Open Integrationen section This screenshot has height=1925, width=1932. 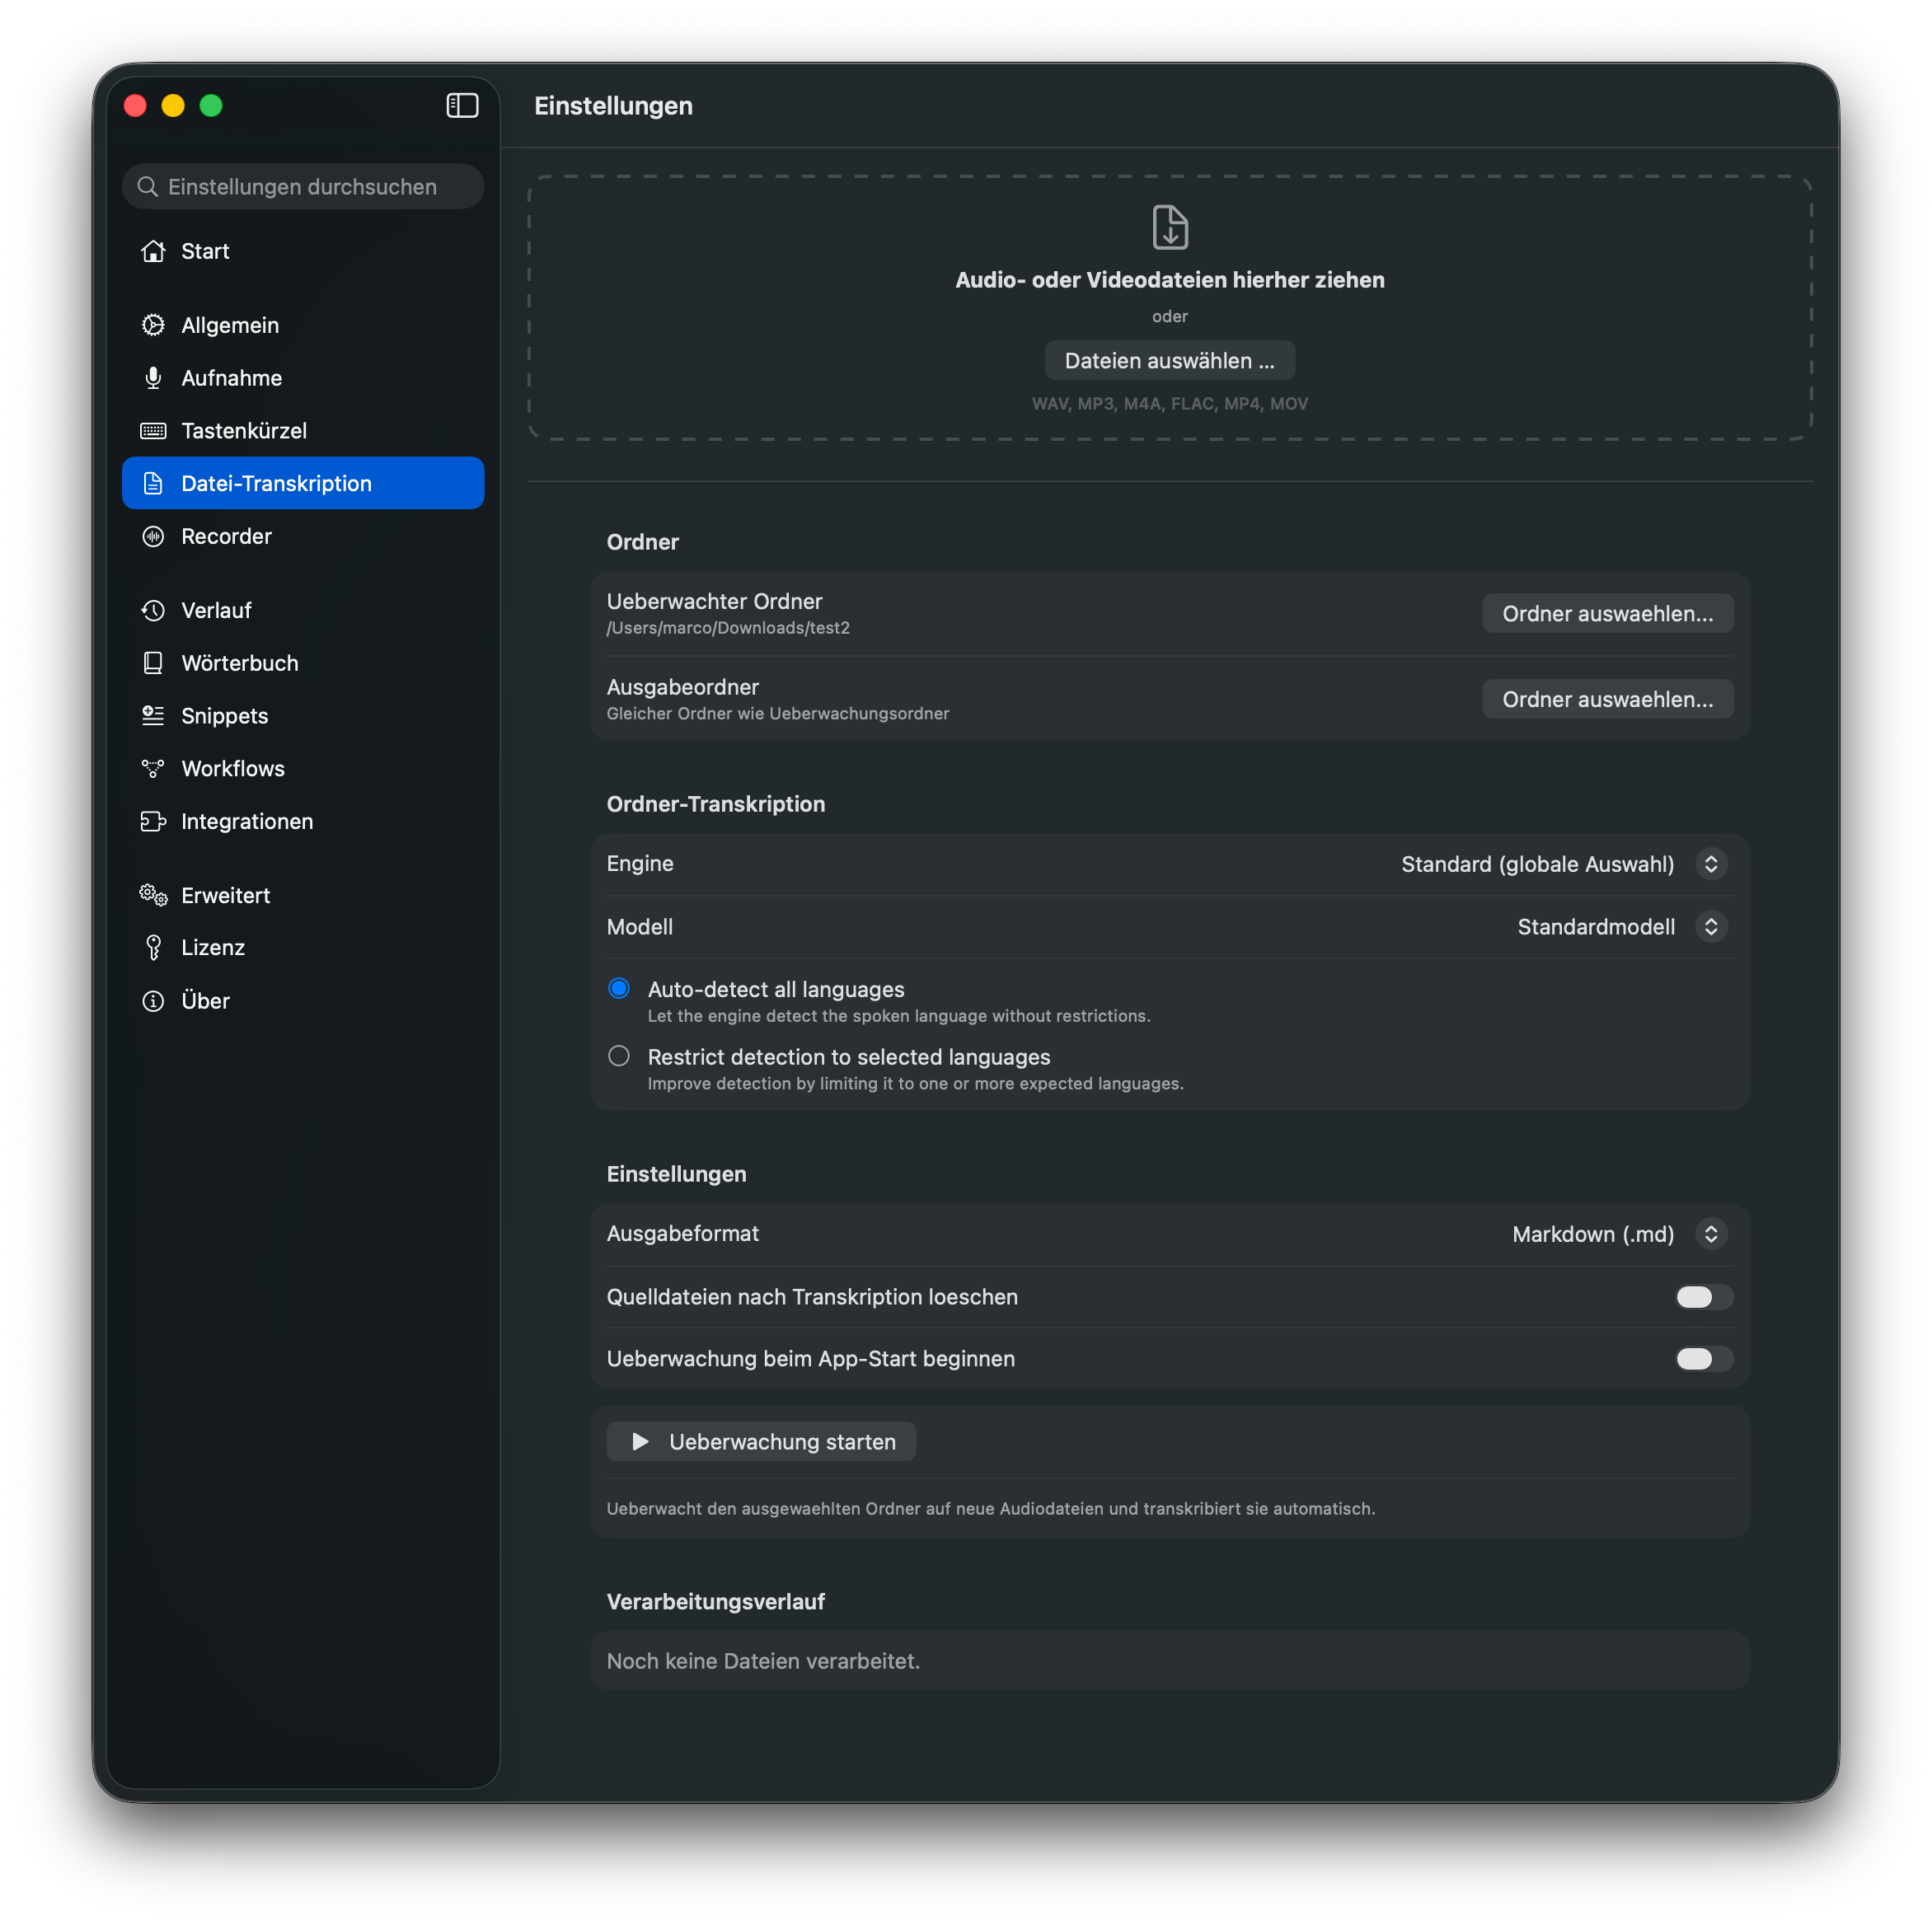303,822
